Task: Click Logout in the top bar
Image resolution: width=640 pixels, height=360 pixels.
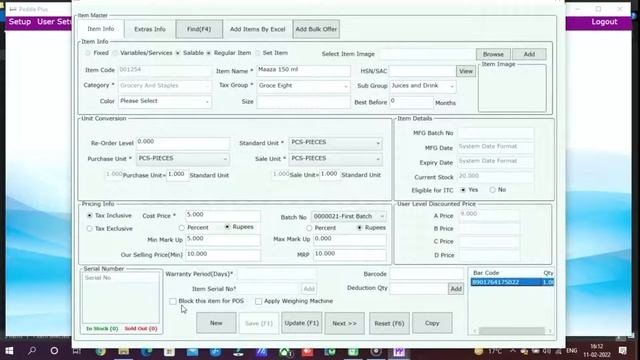Action: [x=604, y=22]
